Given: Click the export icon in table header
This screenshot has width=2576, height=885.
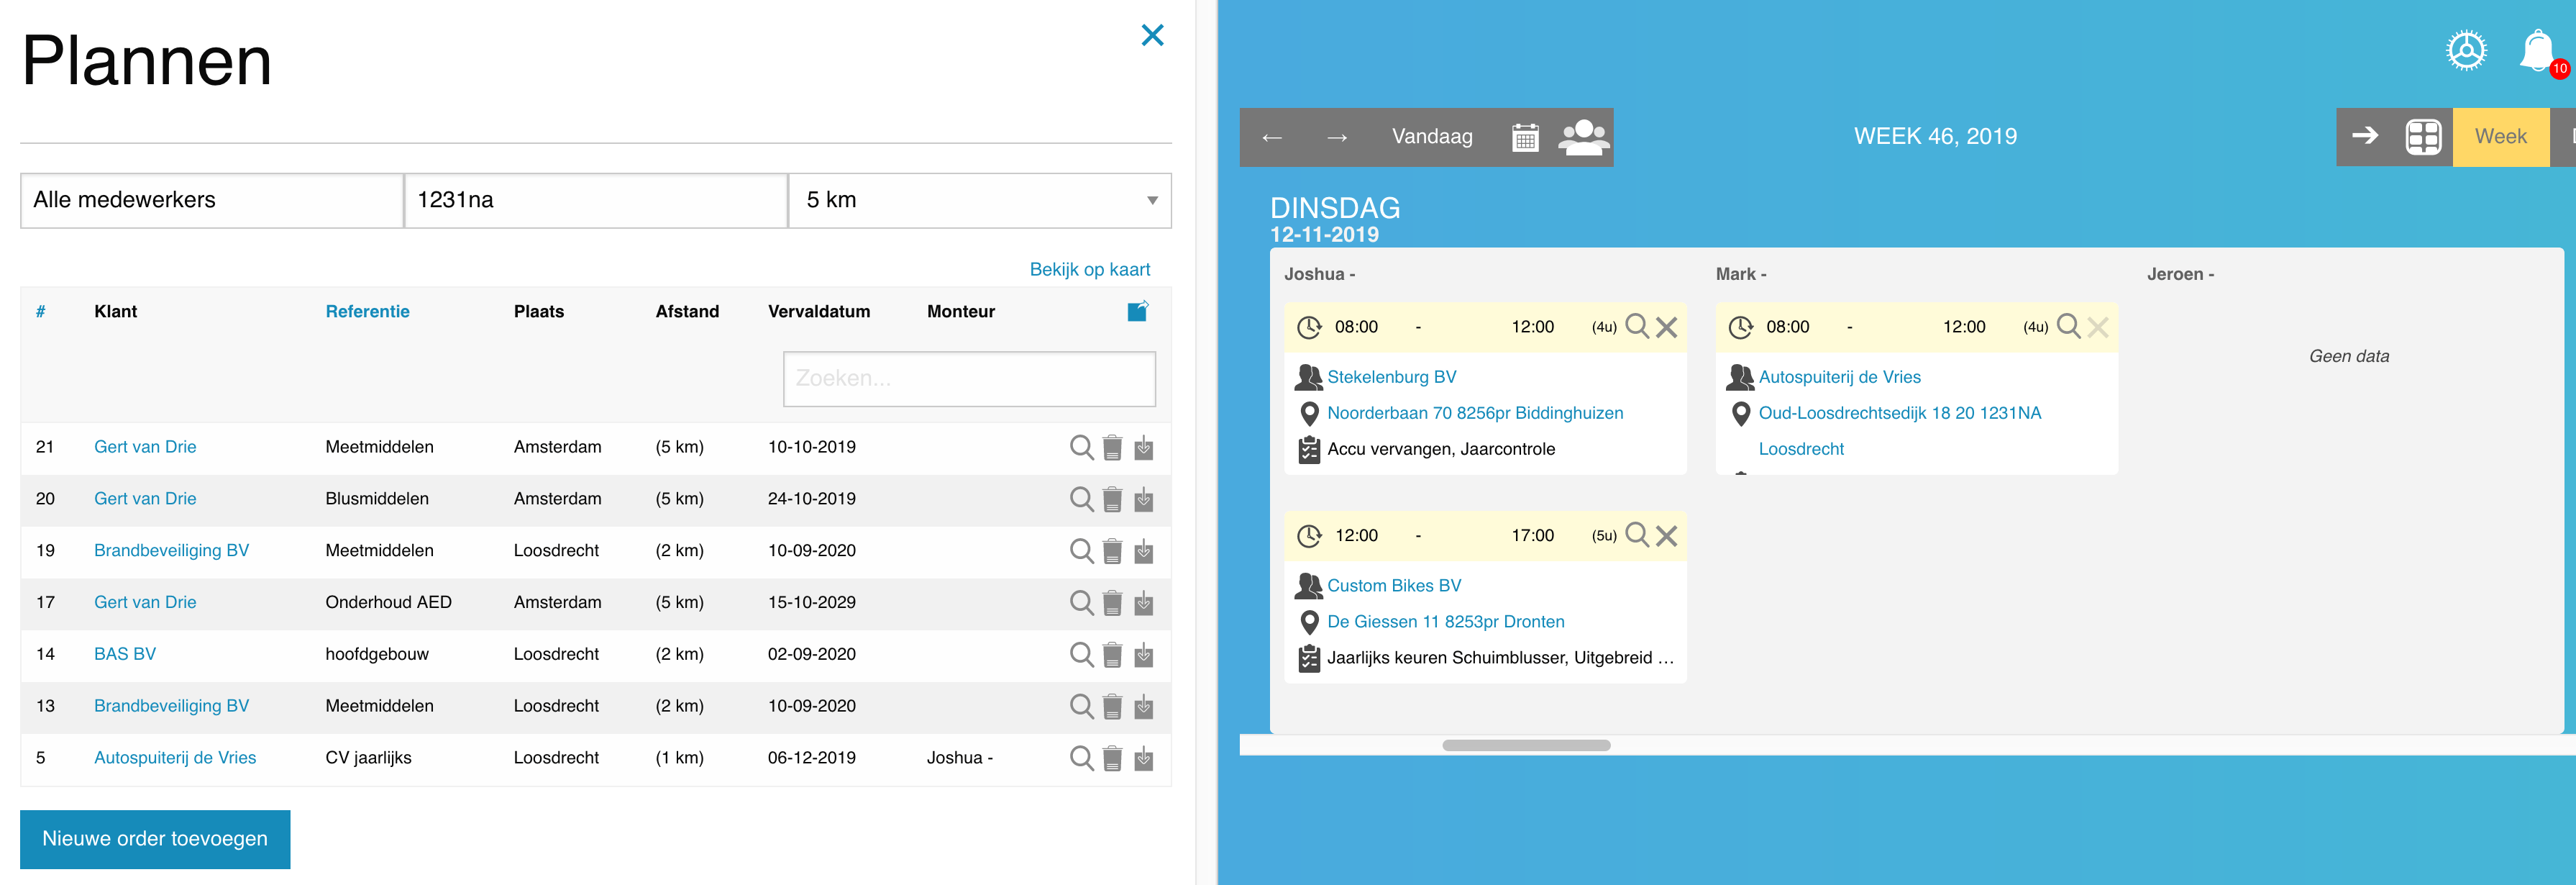Looking at the screenshot, I should [x=1138, y=311].
